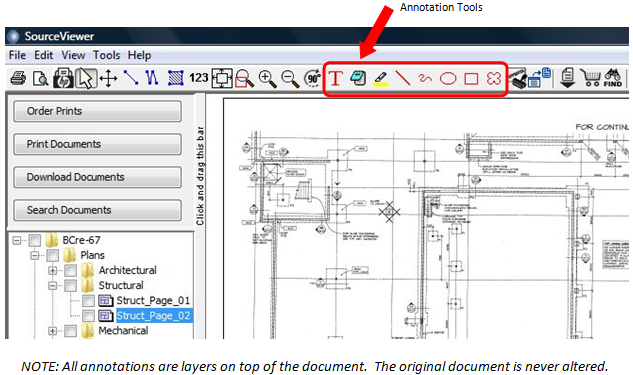Expand the Mechanical tree node
This screenshot has height=375, width=633.
(x=52, y=331)
